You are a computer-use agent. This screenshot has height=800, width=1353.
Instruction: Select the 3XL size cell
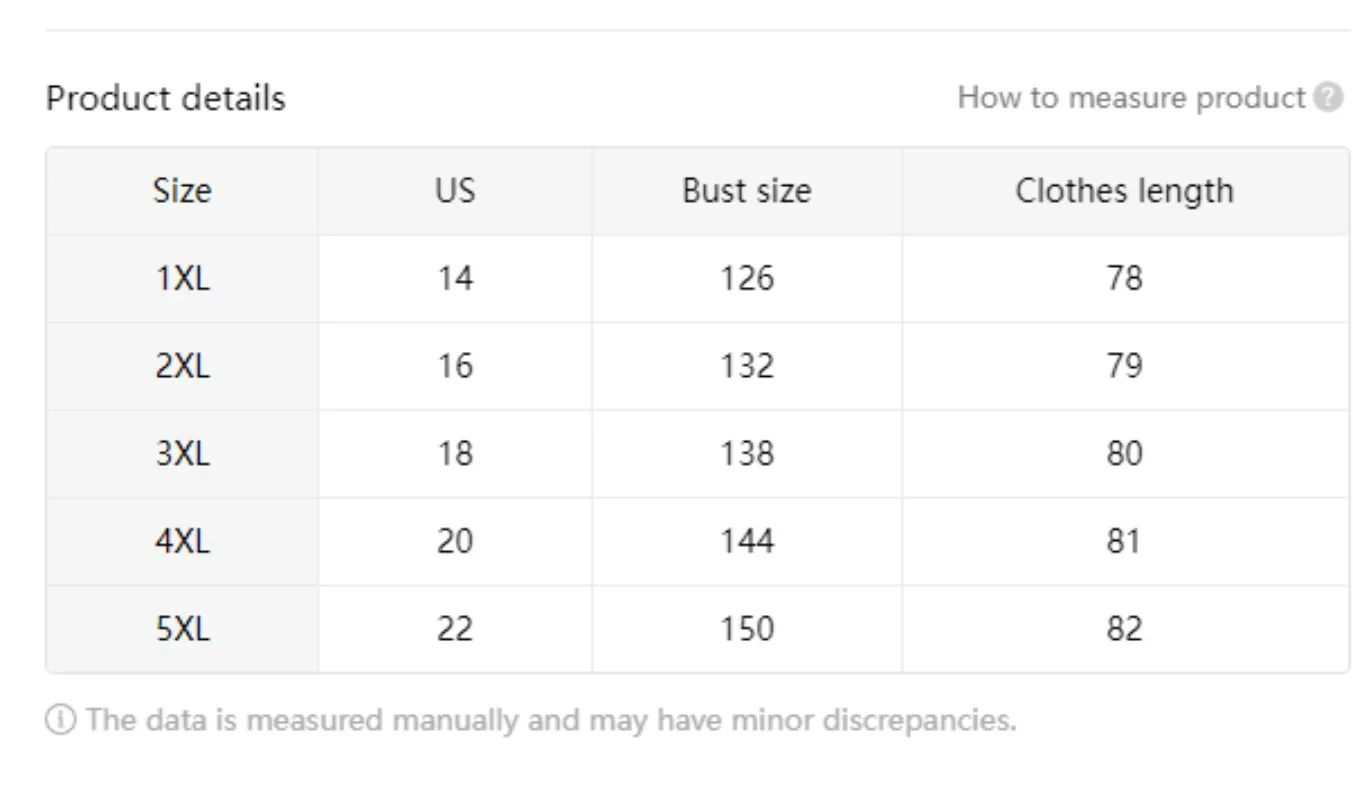click(182, 453)
